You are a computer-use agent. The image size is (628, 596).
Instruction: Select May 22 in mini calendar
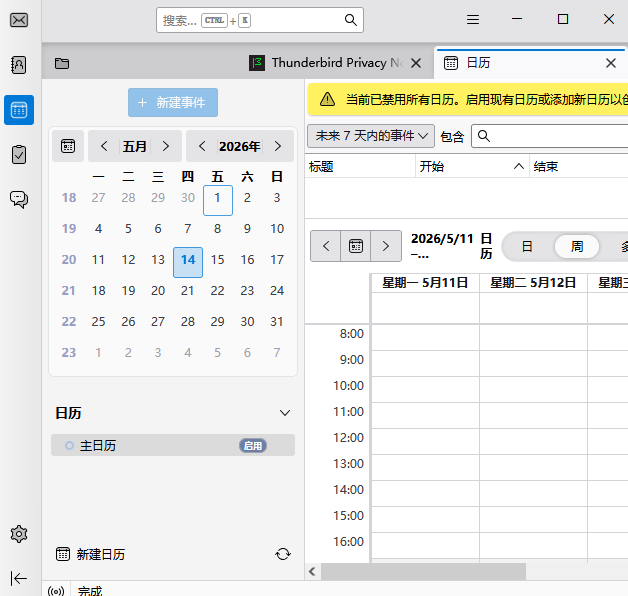click(217, 290)
